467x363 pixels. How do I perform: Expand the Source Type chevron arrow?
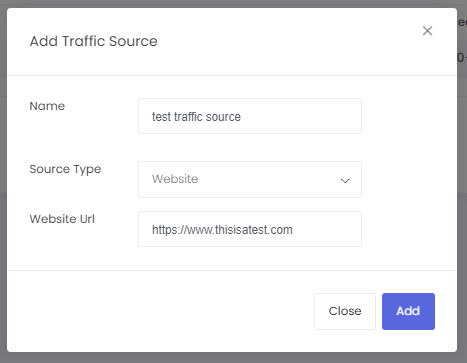pyautogui.click(x=345, y=181)
